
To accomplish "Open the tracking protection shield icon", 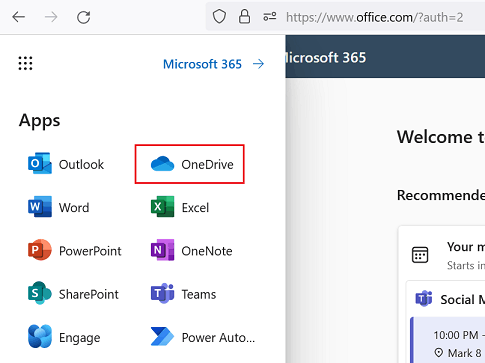I will 219,16.
